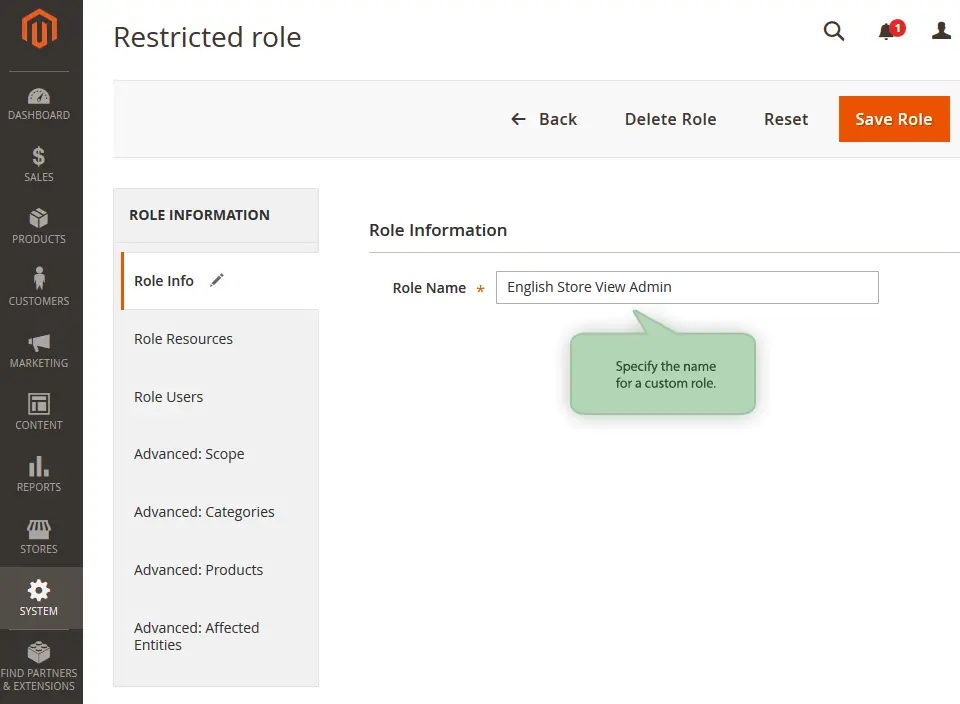Select the Stores storefront icon

pyautogui.click(x=39, y=535)
